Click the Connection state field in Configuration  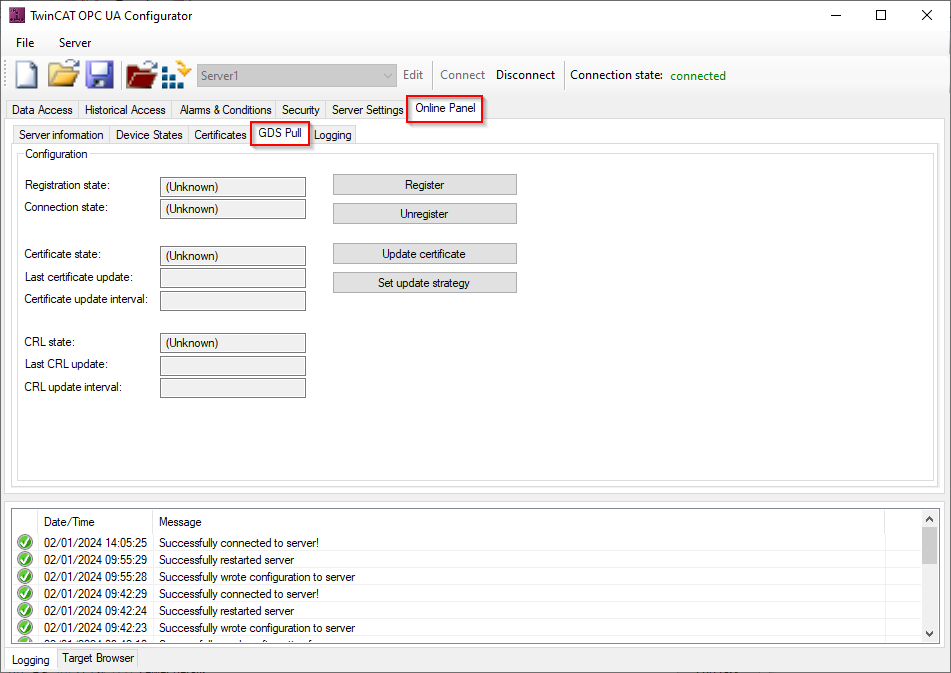pyautogui.click(x=233, y=209)
